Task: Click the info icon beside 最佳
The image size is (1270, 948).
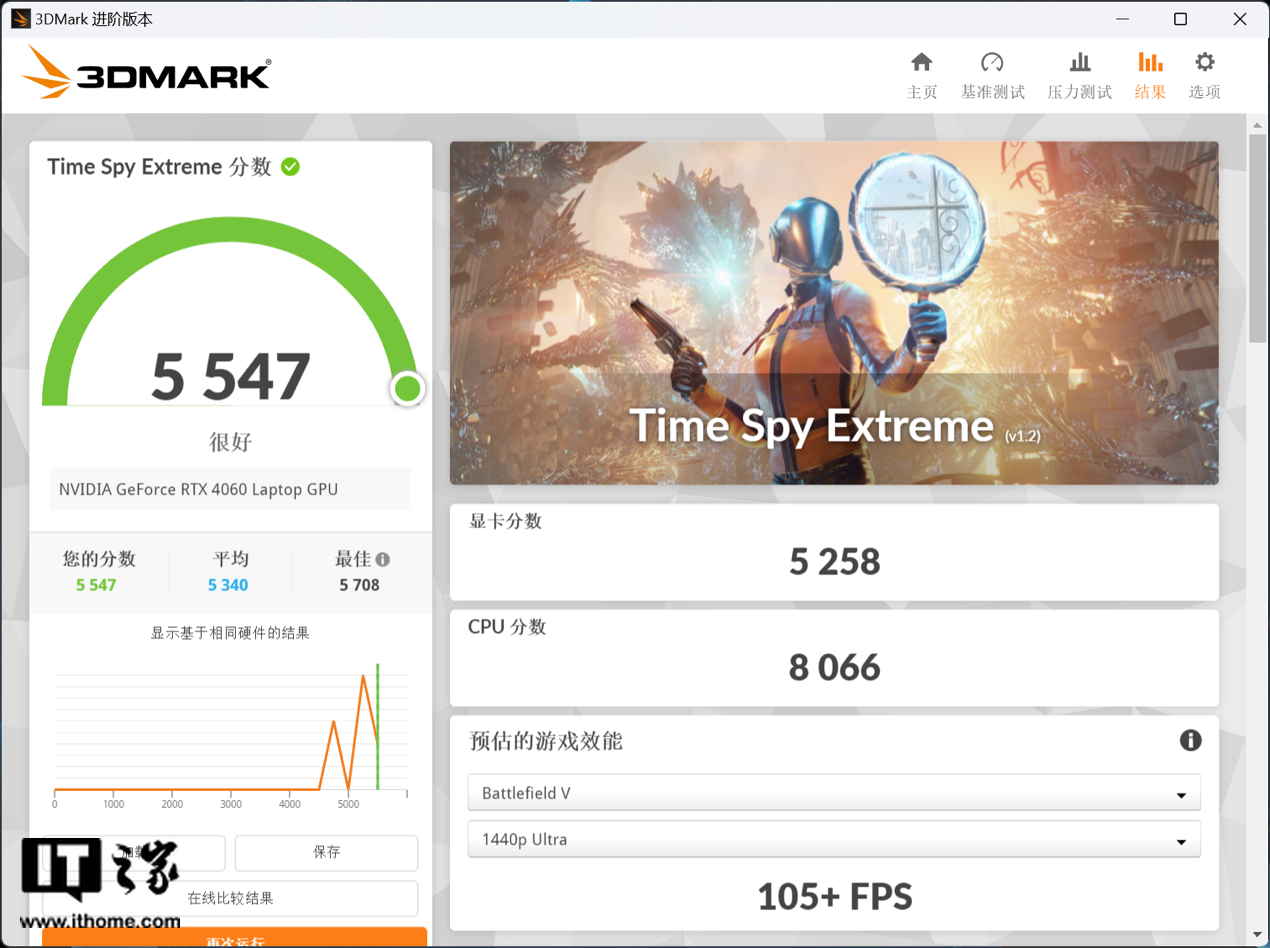Action: click(x=382, y=560)
